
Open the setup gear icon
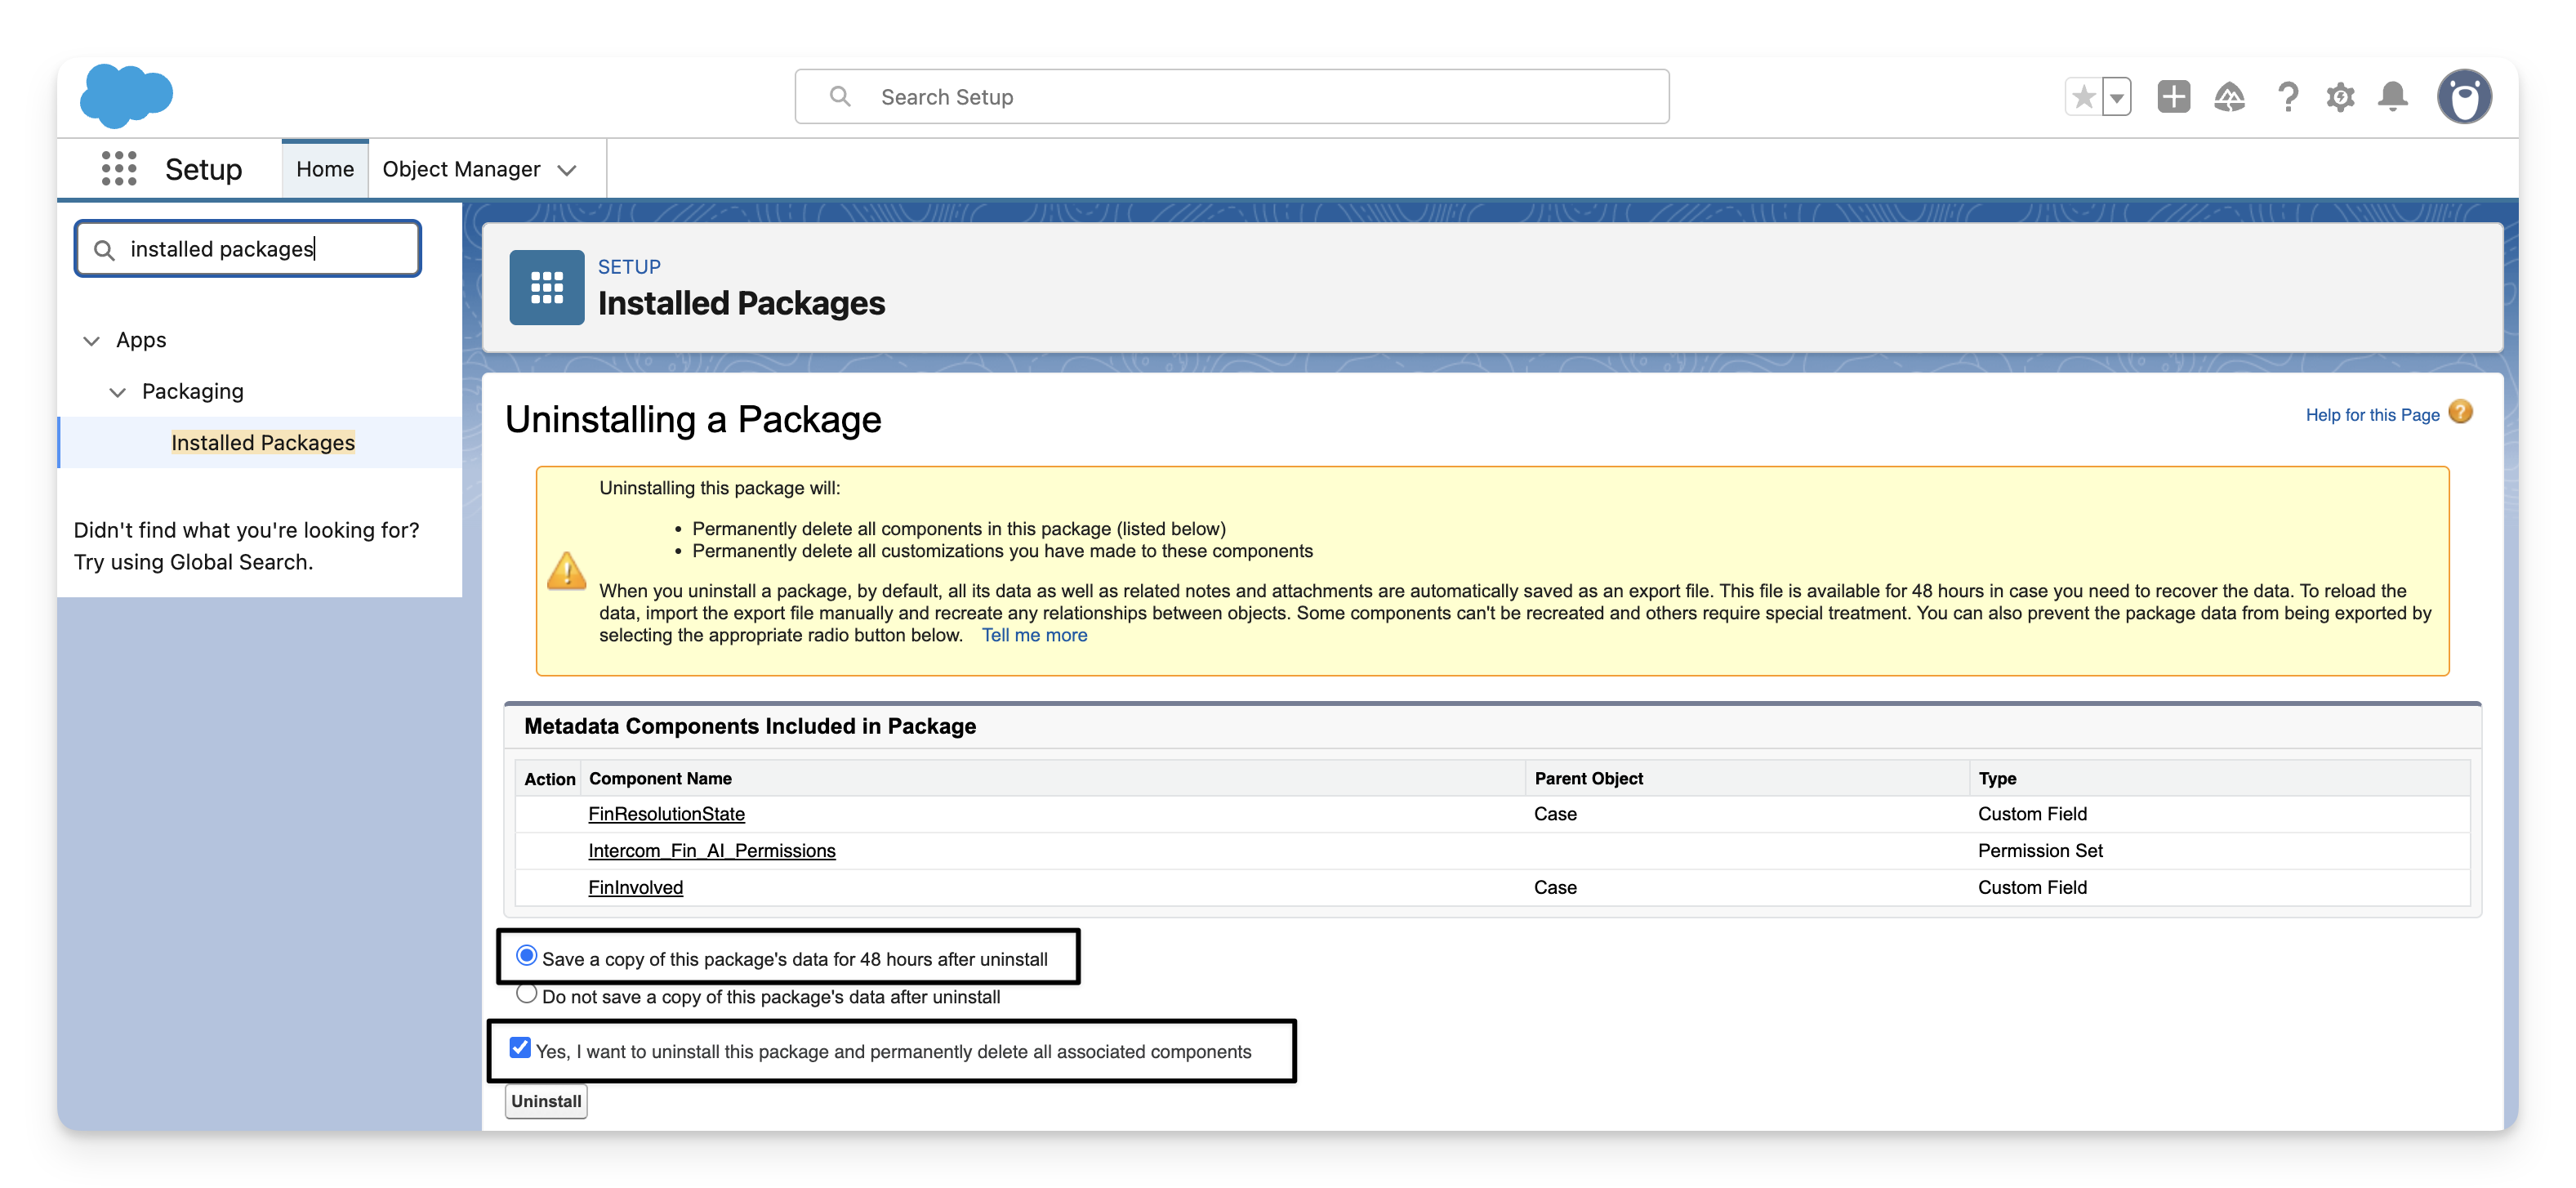click(2340, 97)
